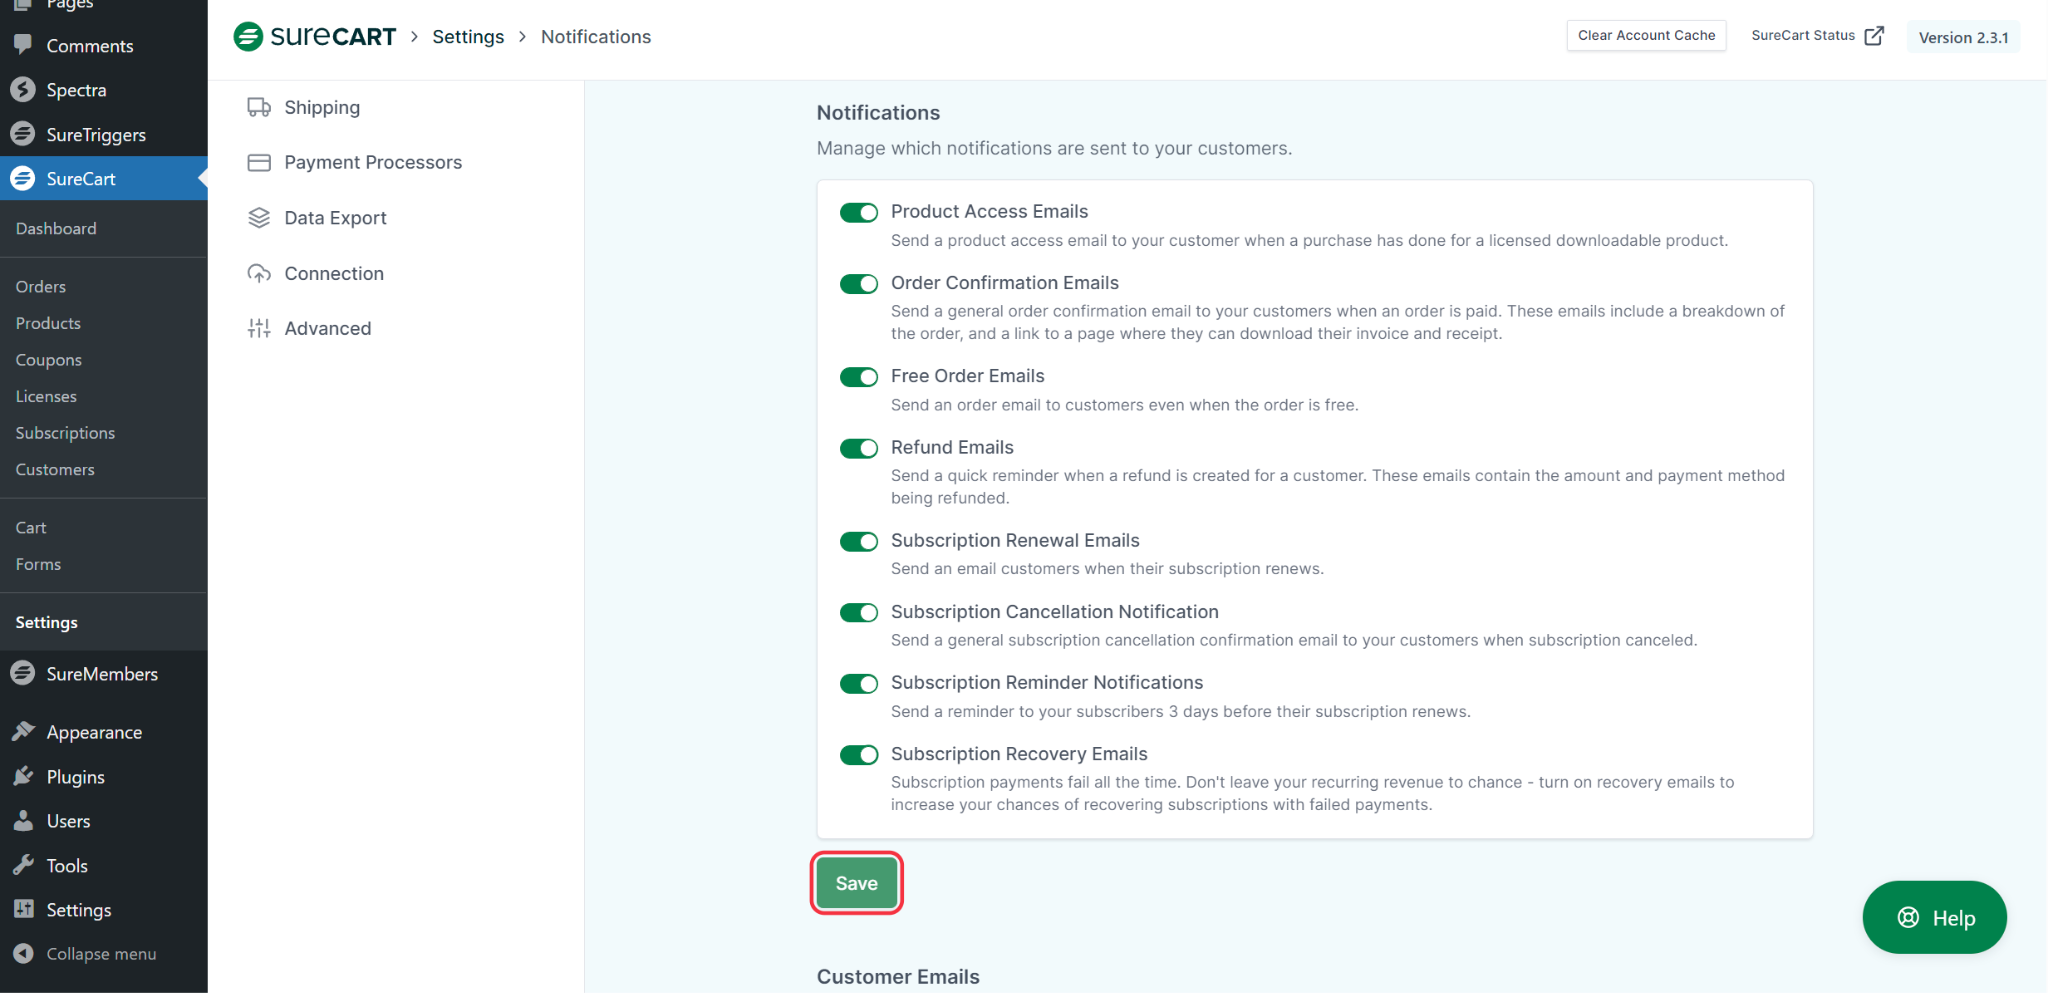The height and width of the screenshot is (993, 2048).
Task: Open the Subscriptions menu item
Action: (65, 432)
